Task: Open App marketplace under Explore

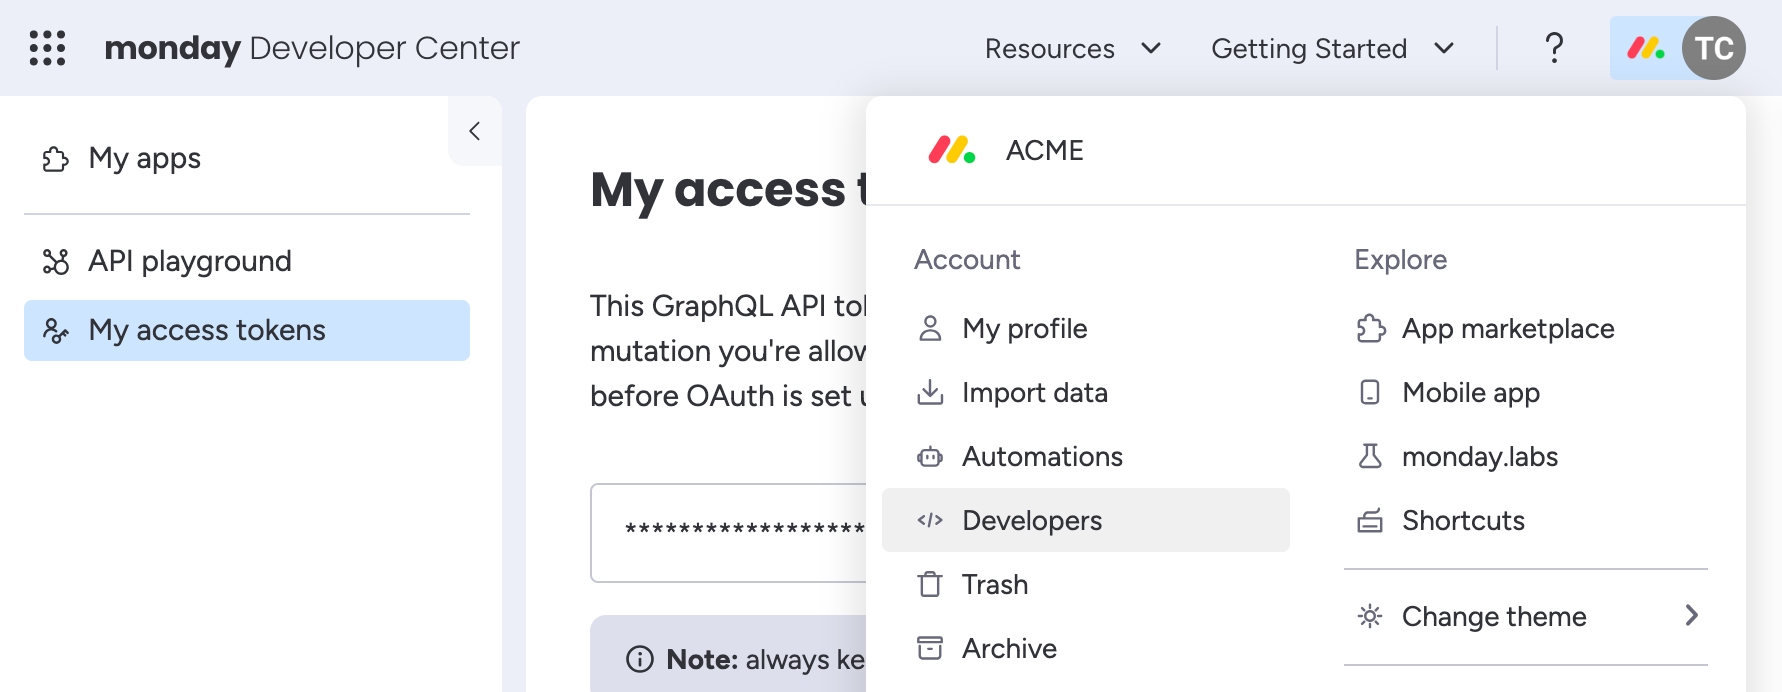Action: (1507, 328)
